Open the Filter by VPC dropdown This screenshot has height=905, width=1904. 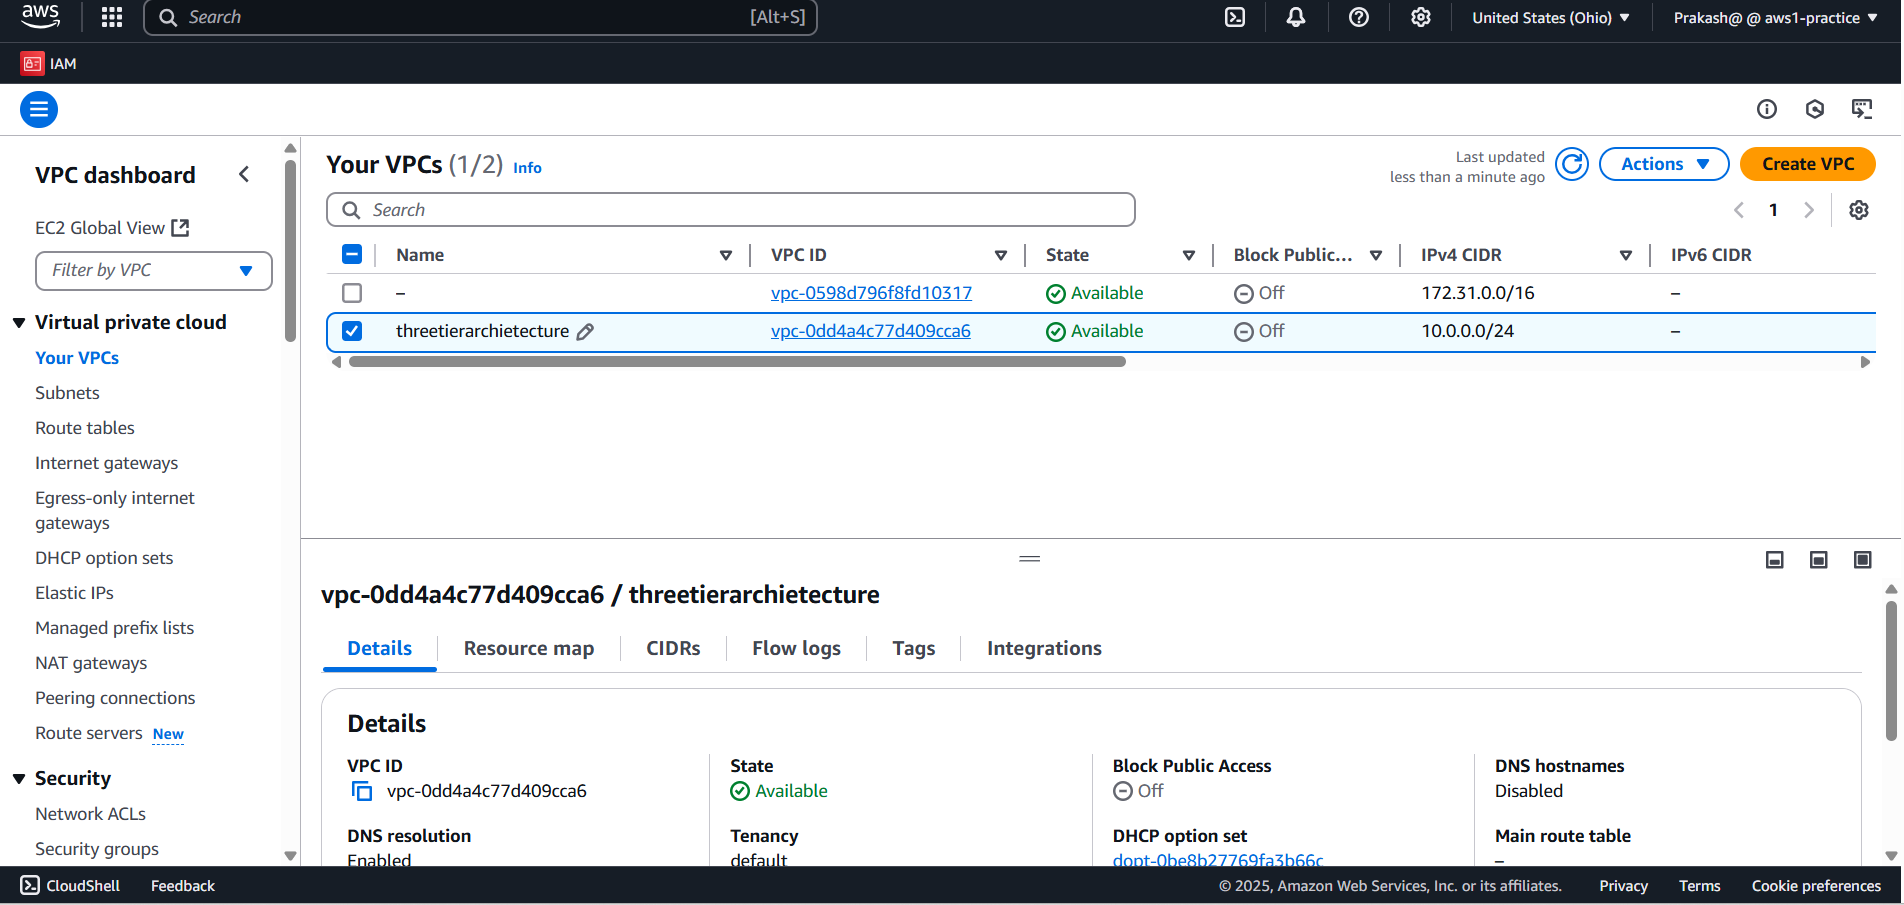point(154,271)
